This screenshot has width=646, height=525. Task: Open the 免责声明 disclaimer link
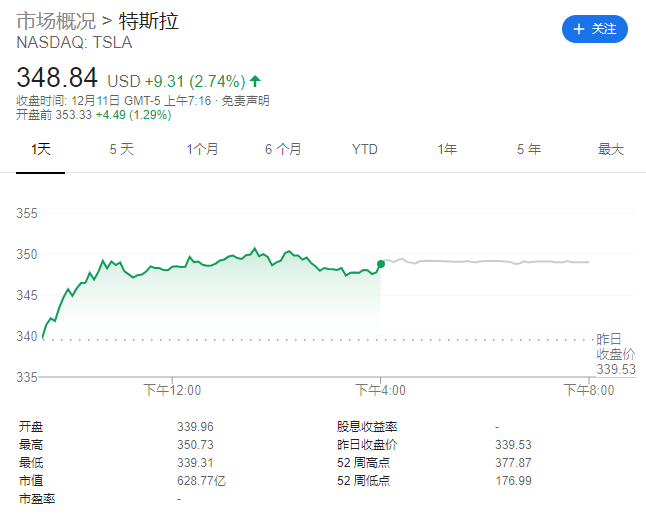pyautogui.click(x=246, y=101)
